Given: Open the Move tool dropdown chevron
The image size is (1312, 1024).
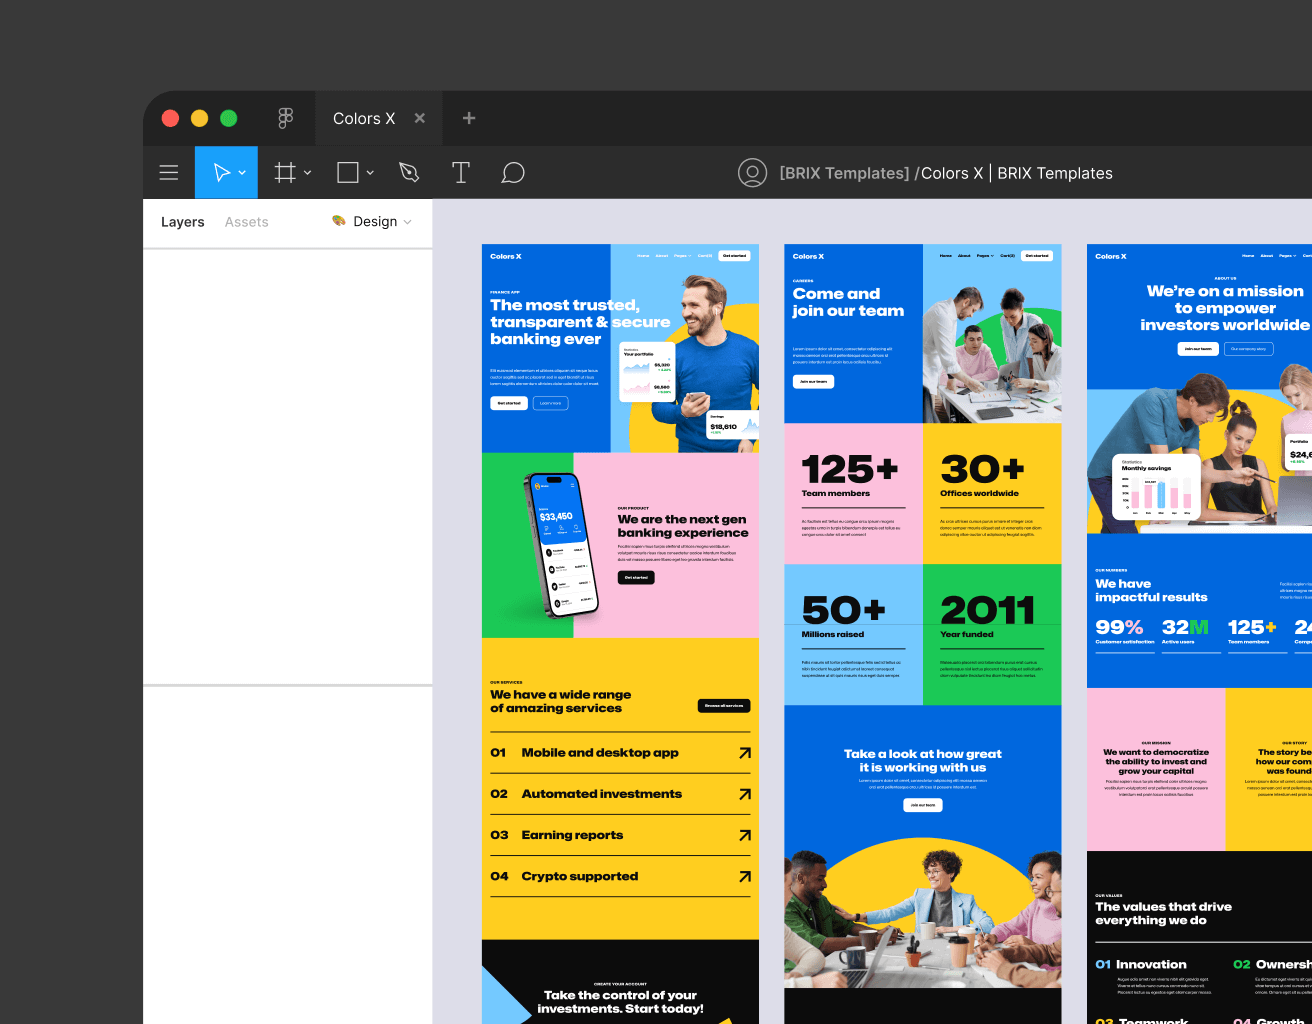Looking at the screenshot, I should (x=240, y=172).
